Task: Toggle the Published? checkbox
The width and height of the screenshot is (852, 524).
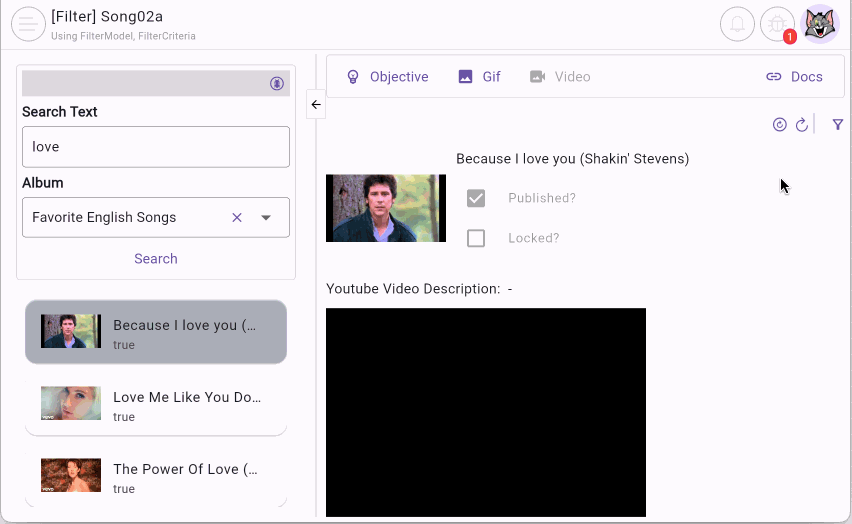Action: [x=476, y=198]
